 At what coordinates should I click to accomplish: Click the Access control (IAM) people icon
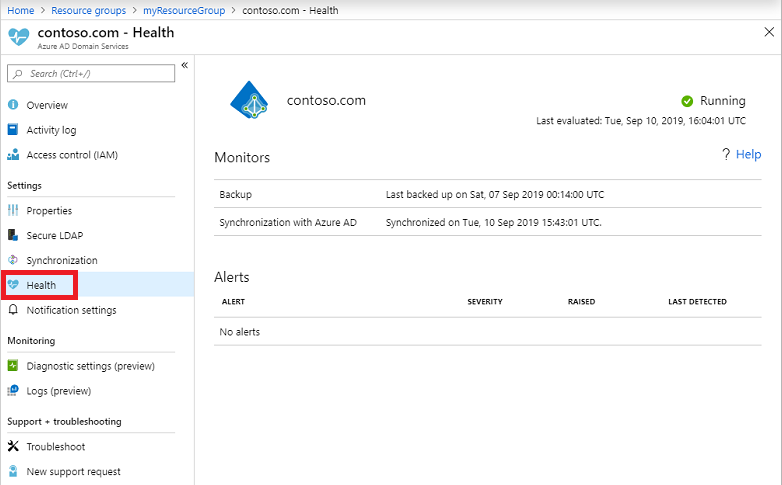click(13, 155)
